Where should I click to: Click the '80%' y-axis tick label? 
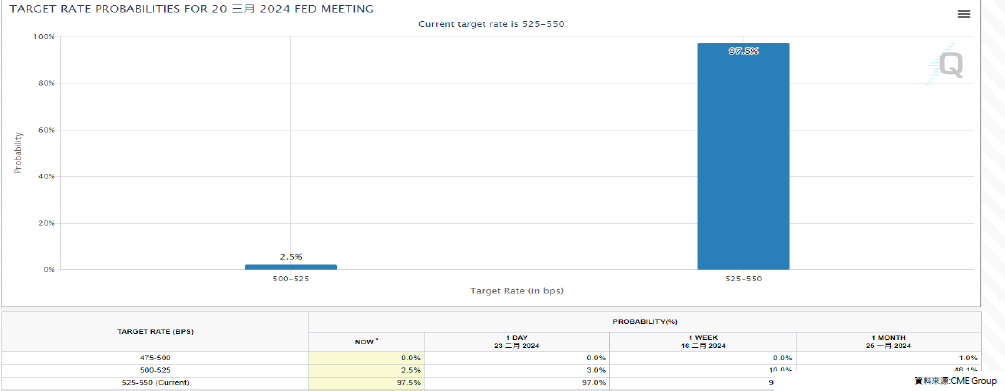[x=46, y=83]
